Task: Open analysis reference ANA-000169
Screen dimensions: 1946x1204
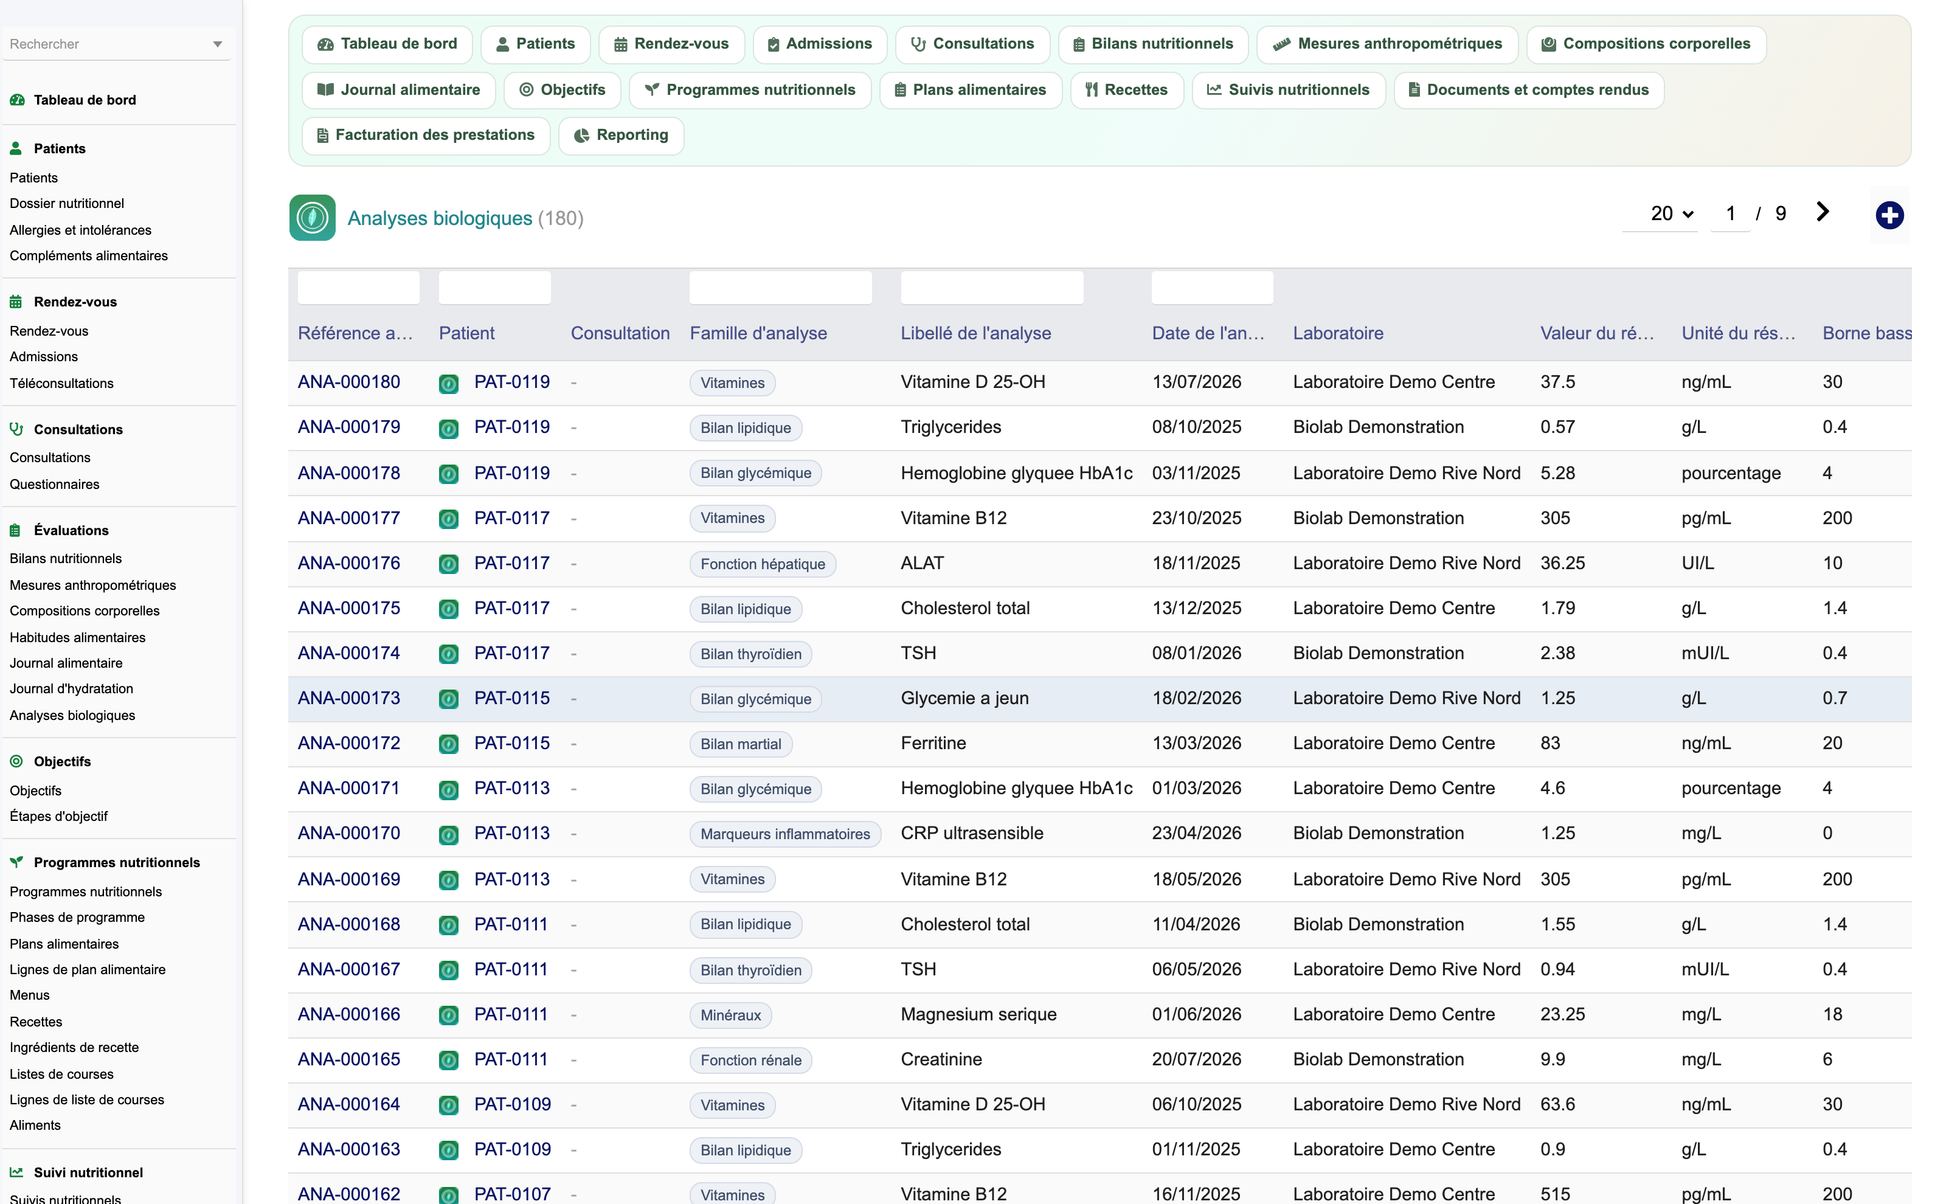Action: (349, 879)
